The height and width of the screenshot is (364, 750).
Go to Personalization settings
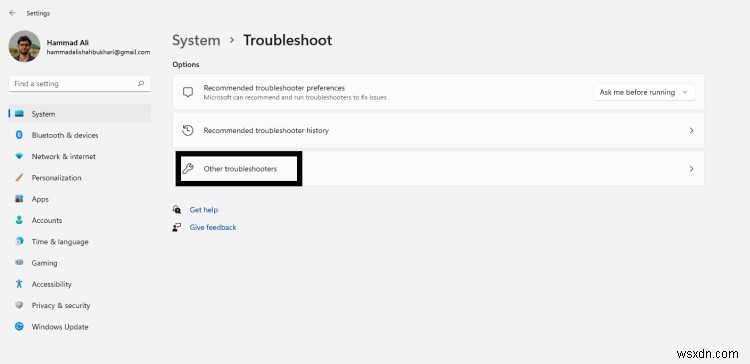point(56,178)
